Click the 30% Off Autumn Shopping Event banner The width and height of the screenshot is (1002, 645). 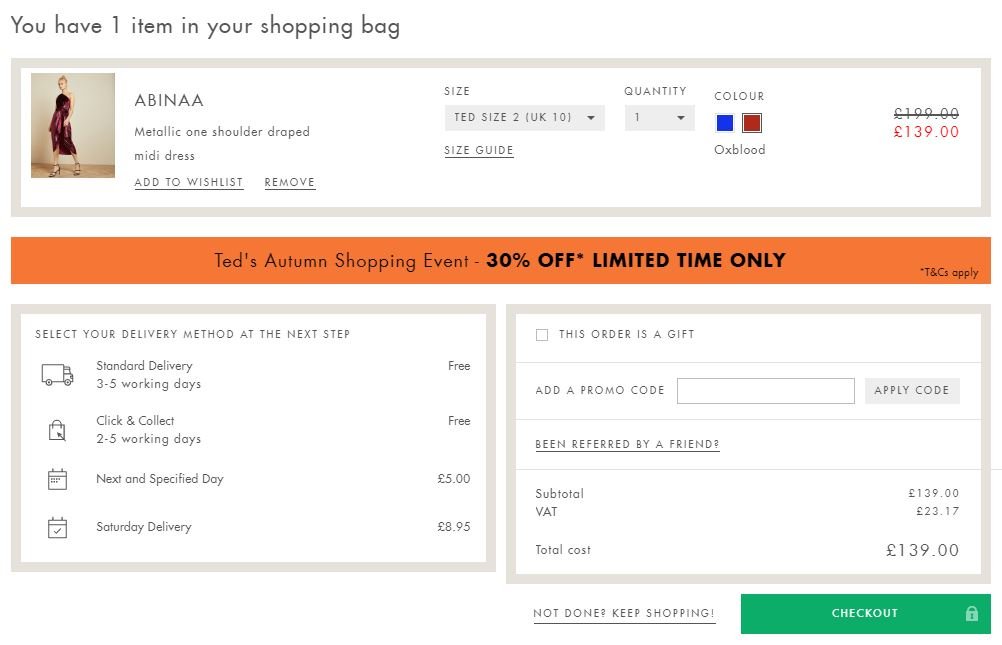tap(500, 261)
